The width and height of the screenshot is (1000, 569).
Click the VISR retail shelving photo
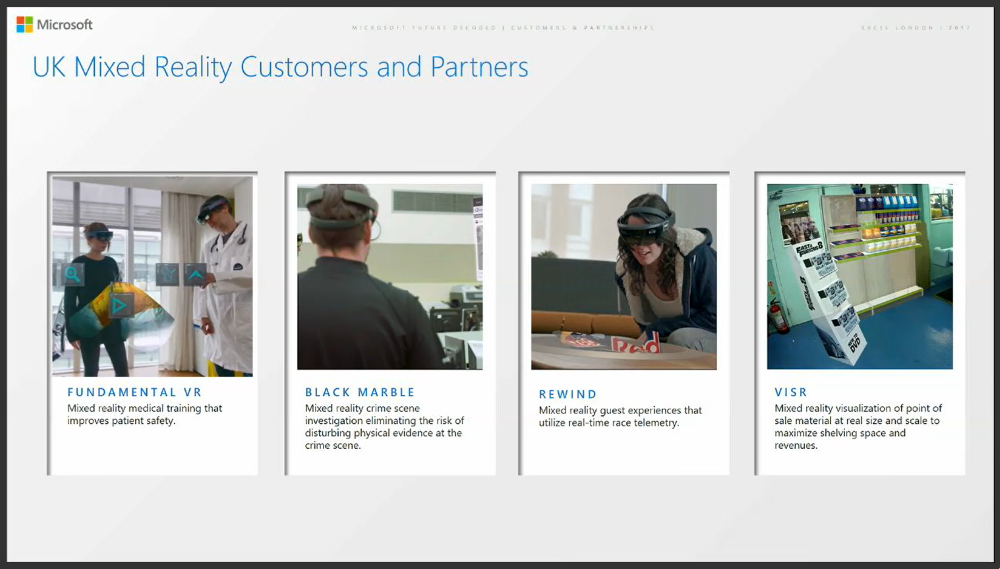point(859,277)
